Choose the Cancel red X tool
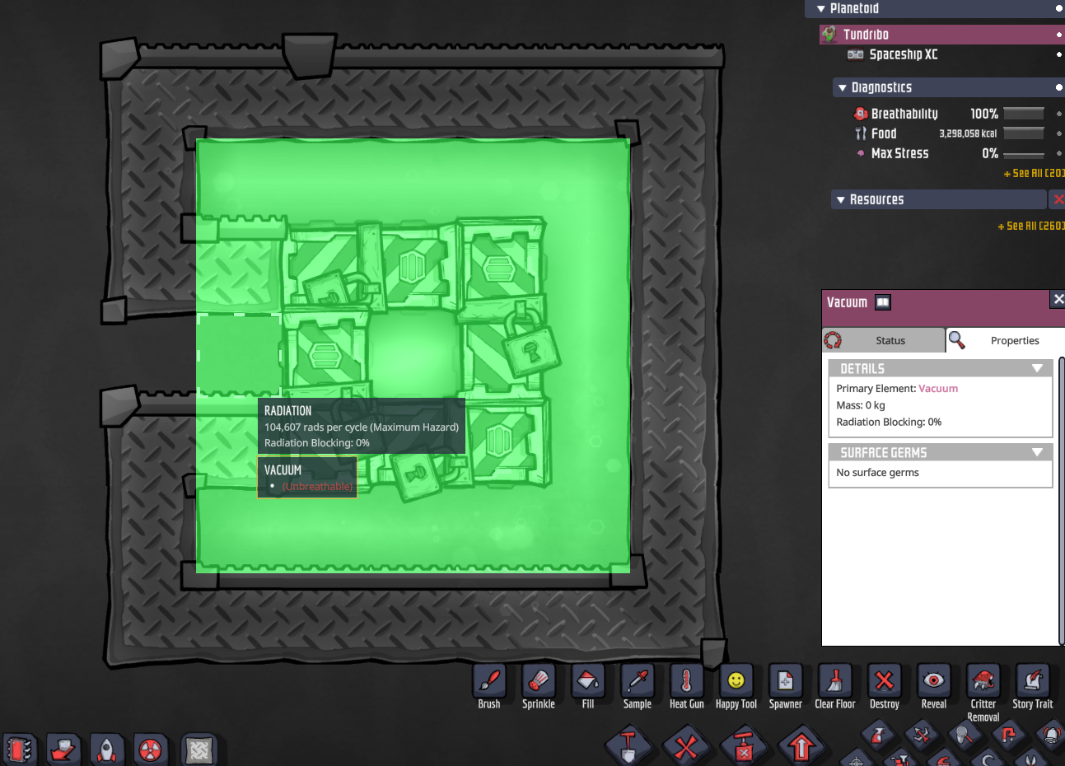 click(x=686, y=747)
